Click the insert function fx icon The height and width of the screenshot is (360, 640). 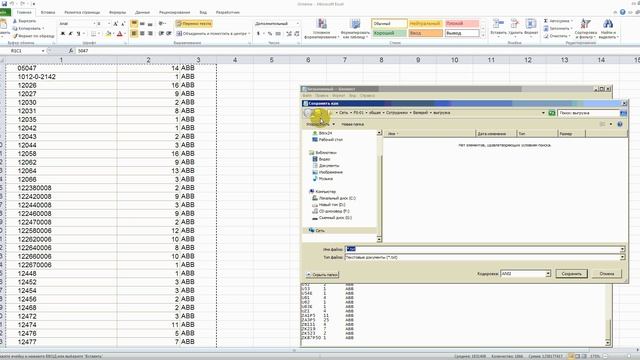point(71,51)
